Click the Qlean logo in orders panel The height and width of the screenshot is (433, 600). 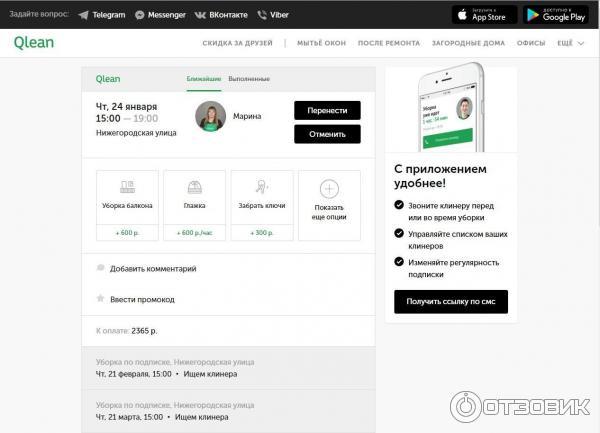[108, 79]
